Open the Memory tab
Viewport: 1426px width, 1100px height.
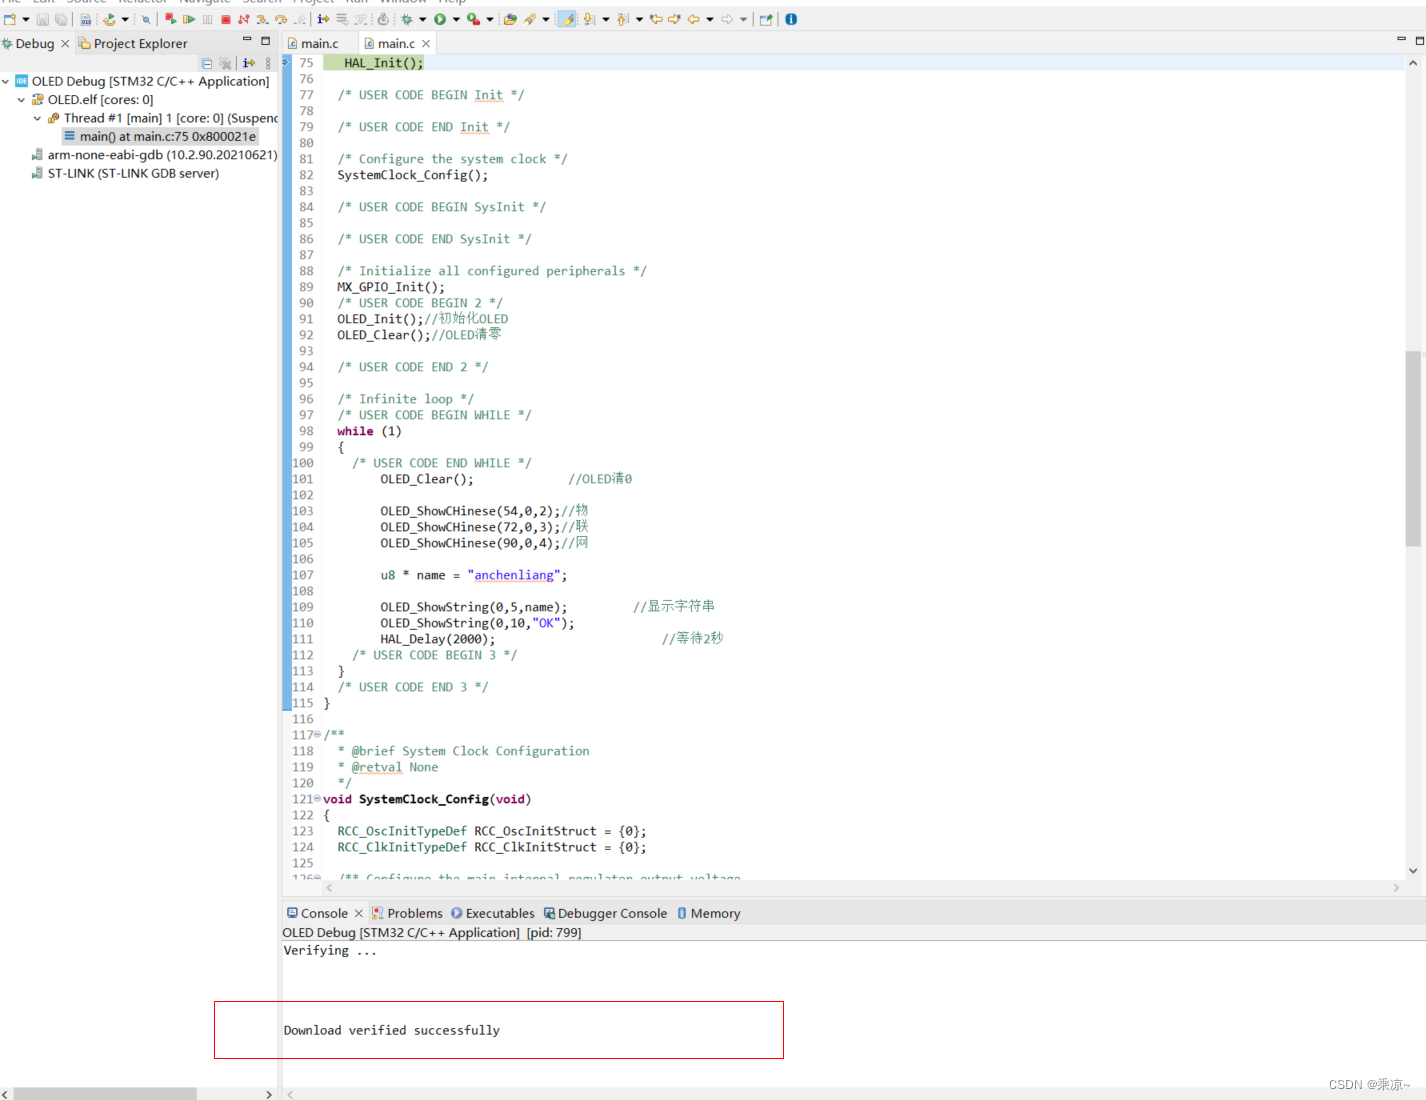[x=709, y=913]
